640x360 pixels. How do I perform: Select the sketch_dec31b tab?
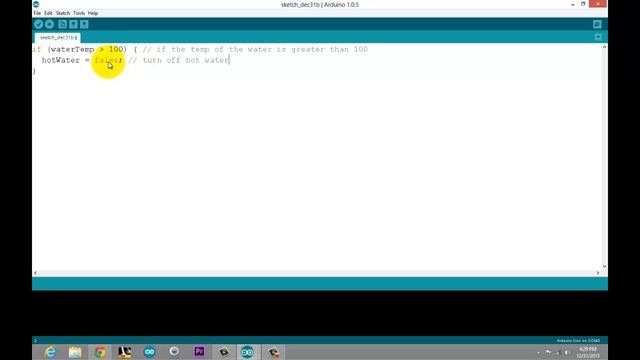coord(58,38)
